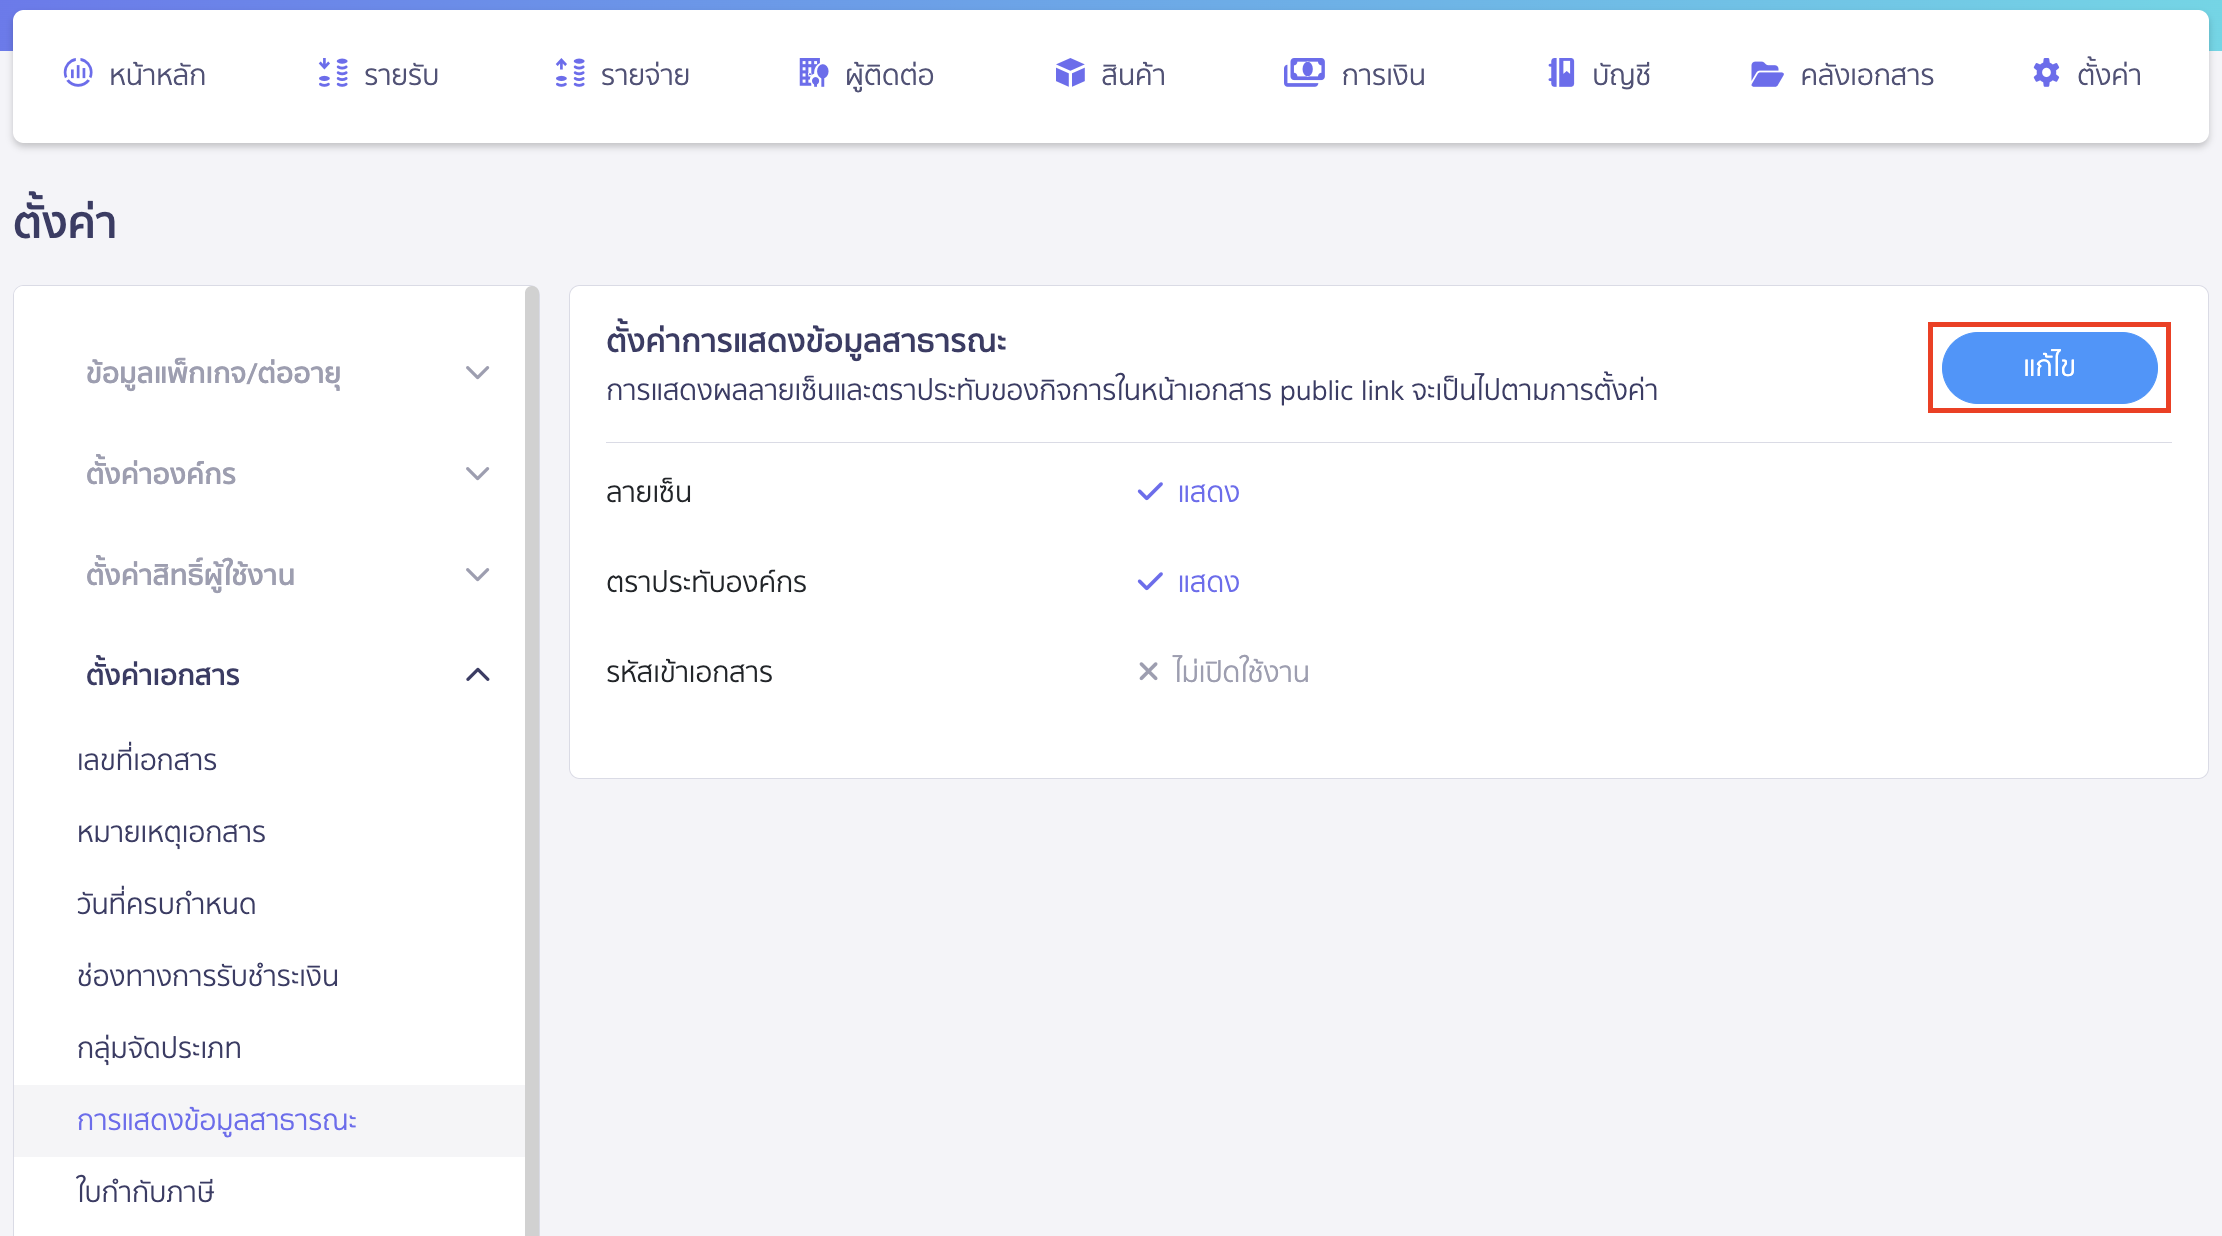The image size is (2222, 1236).
Task: Select the การเงิน finance icon
Action: tap(1303, 73)
